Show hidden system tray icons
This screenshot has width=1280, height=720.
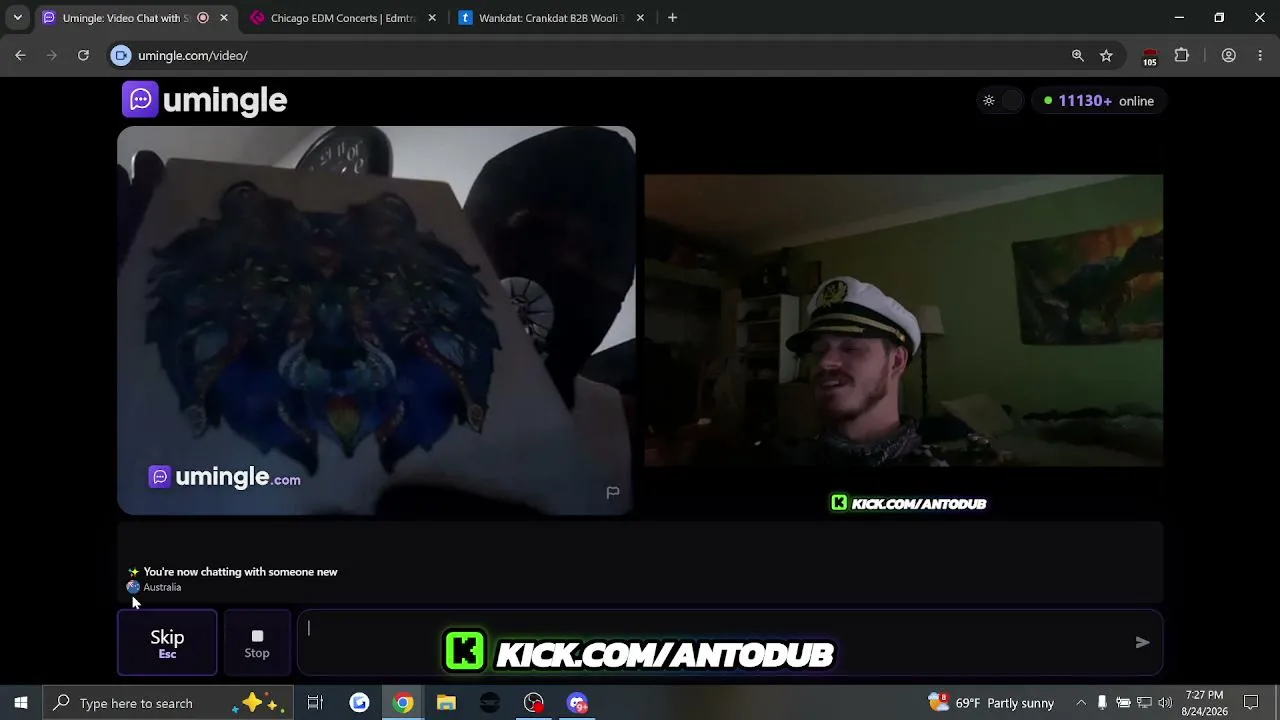pyautogui.click(x=1081, y=703)
